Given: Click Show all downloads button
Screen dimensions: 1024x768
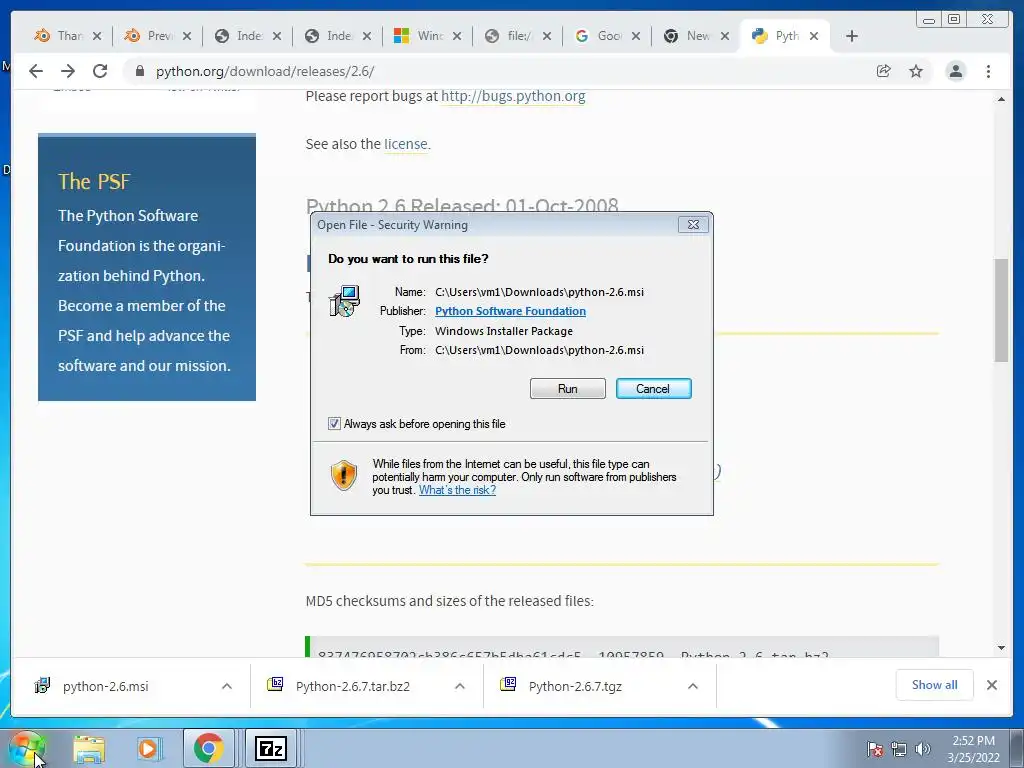Looking at the screenshot, I should point(935,685).
